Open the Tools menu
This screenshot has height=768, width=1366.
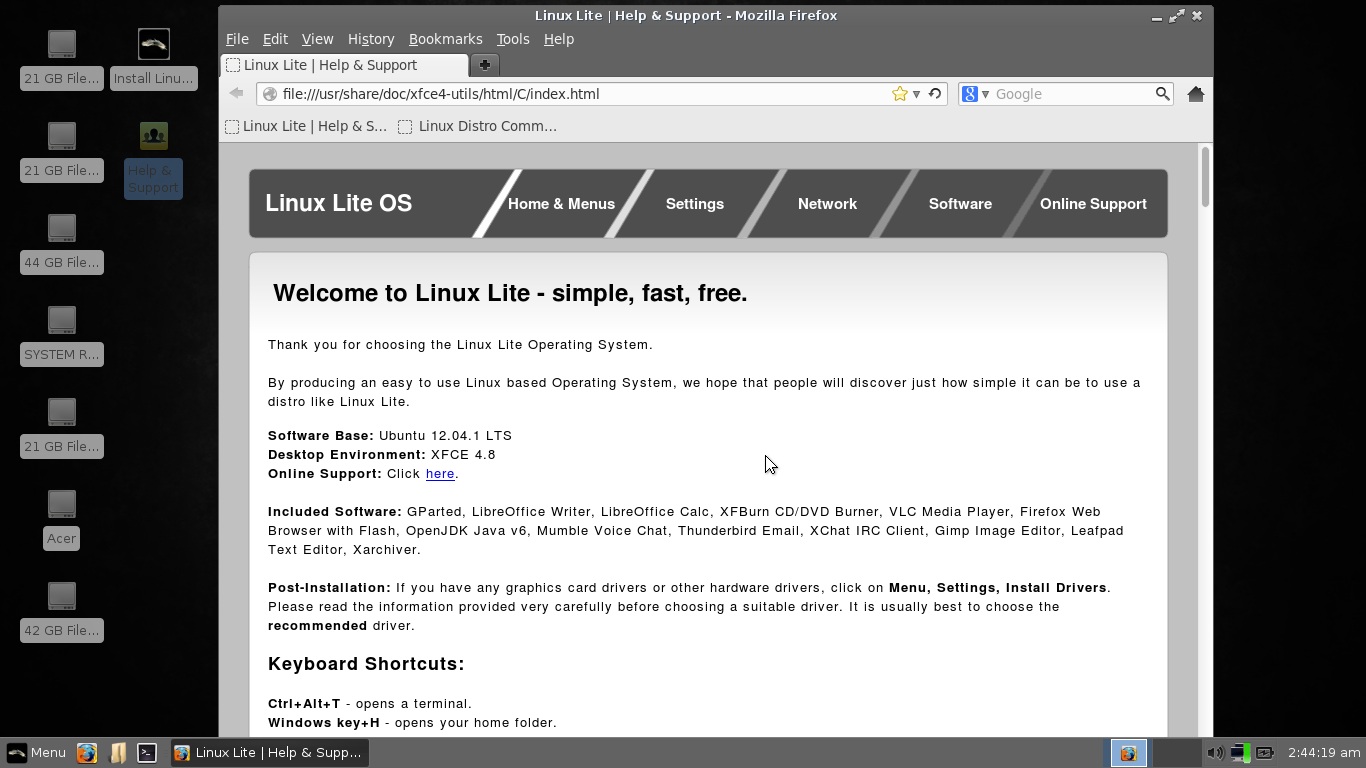point(513,39)
